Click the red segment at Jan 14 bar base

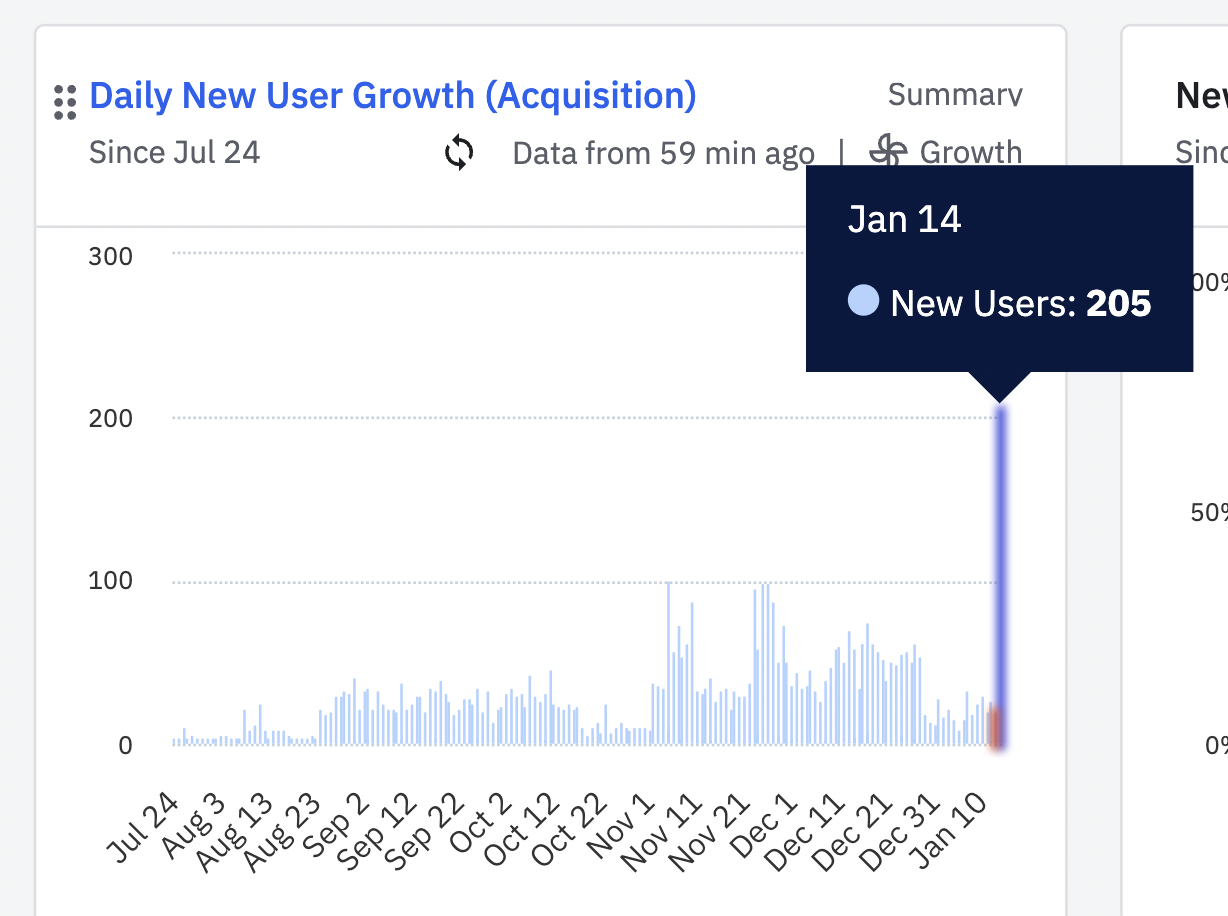click(x=995, y=727)
